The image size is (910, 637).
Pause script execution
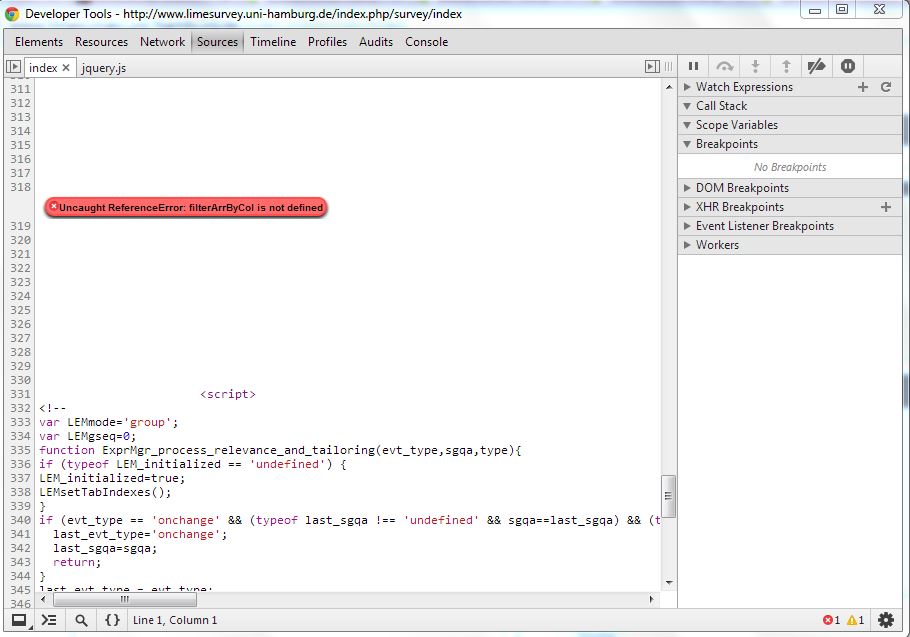coord(694,66)
